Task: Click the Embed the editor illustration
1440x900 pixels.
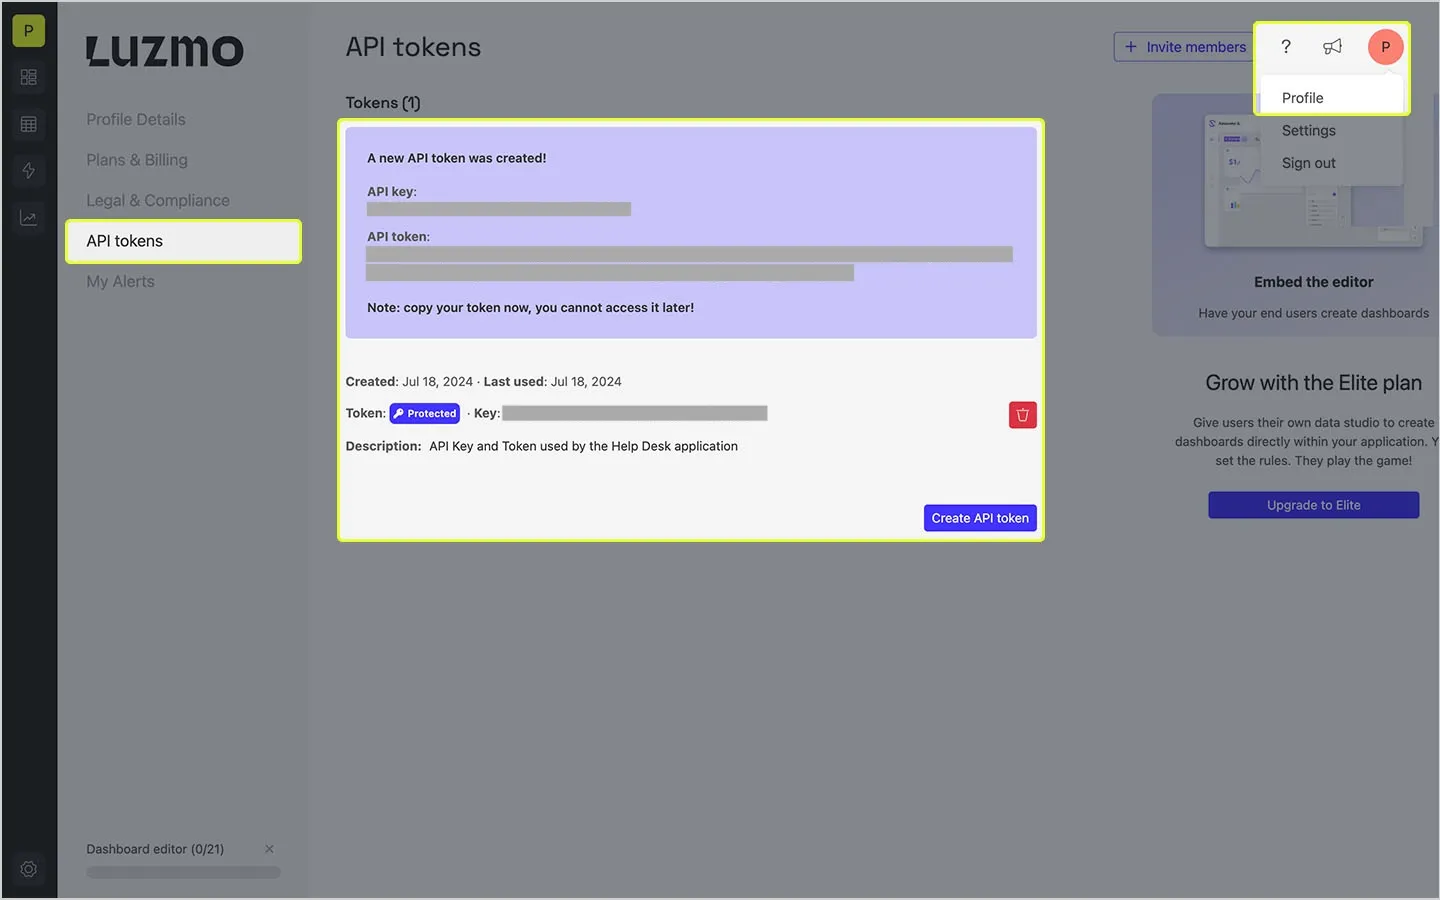Action: pyautogui.click(x=1313, y=180)
